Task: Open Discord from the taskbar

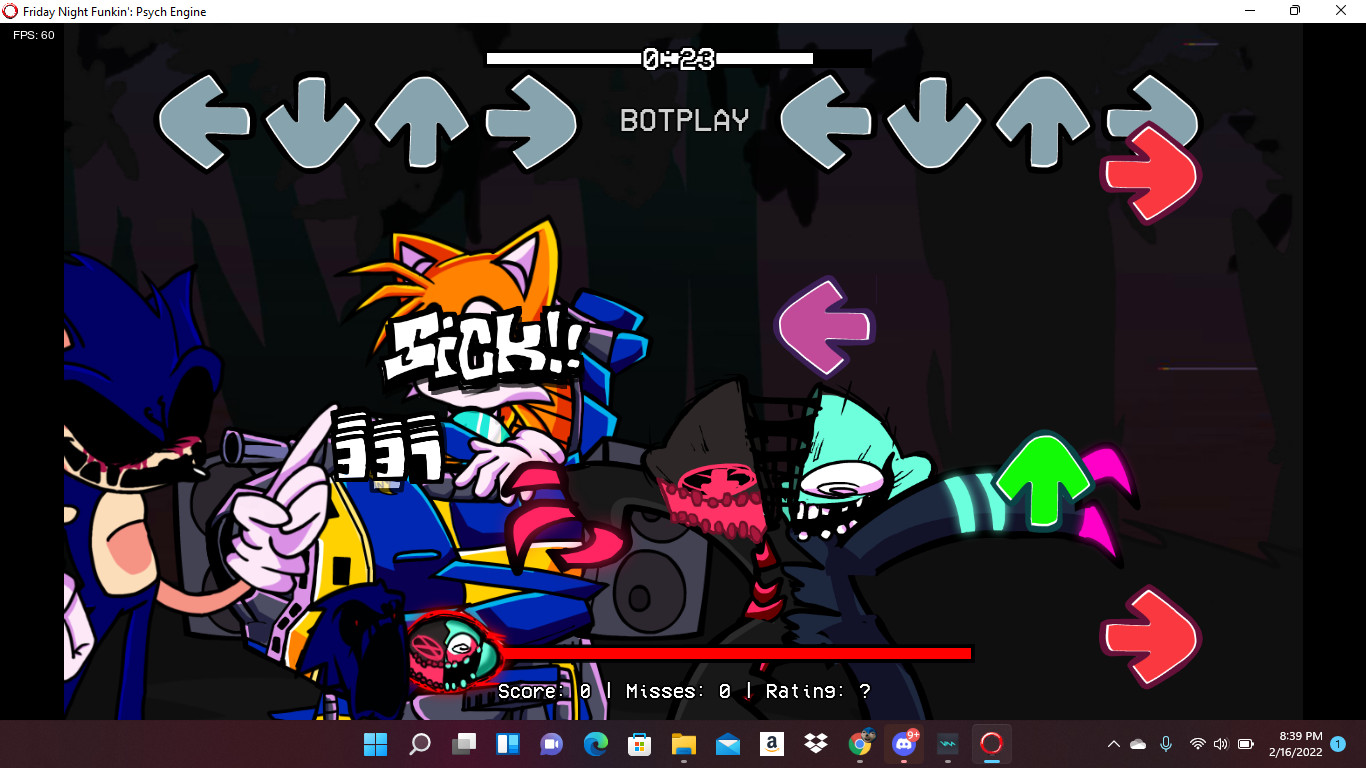Action: pyautogui.click(x=903, y=743)
